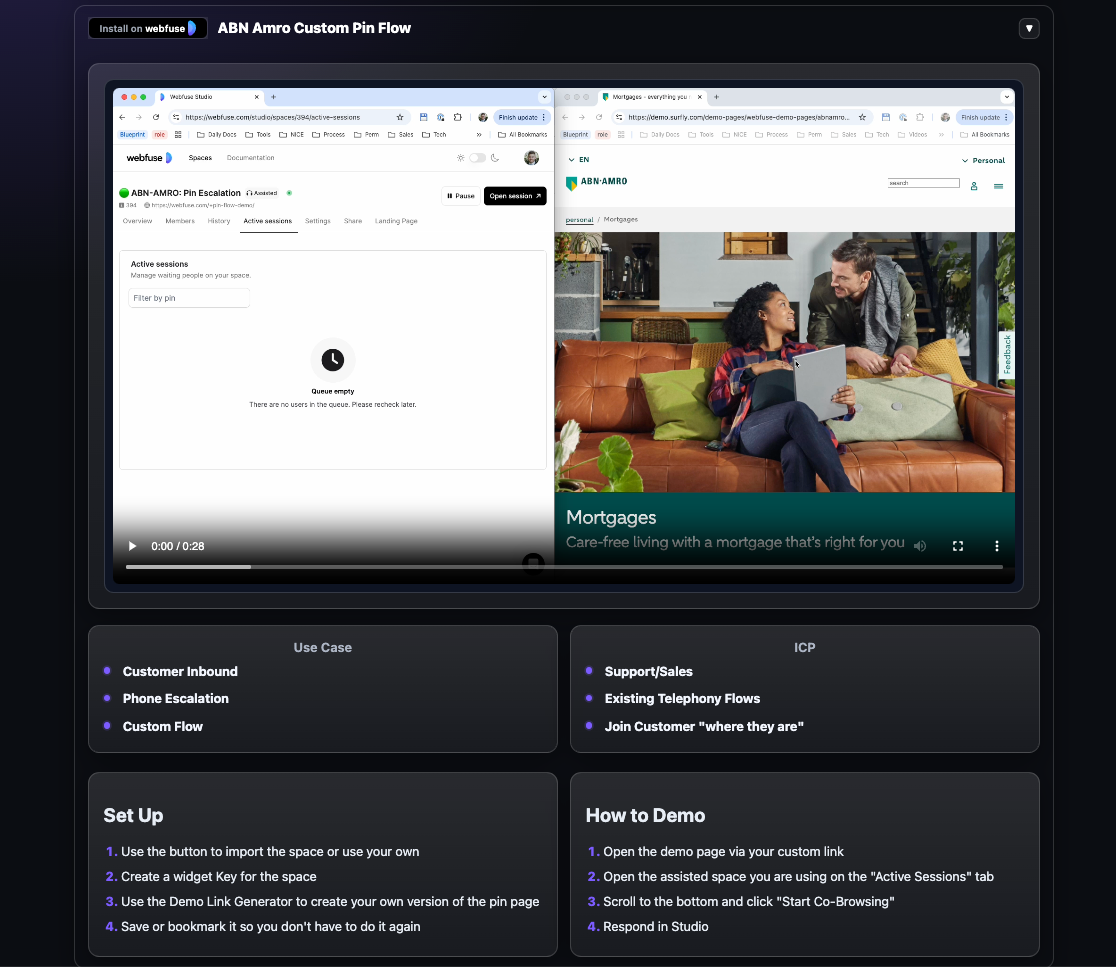The width and height of the screenshot is (1116, 967).
Task: Click the webfuse logo in the Studio header
Action: pos(149,158)
